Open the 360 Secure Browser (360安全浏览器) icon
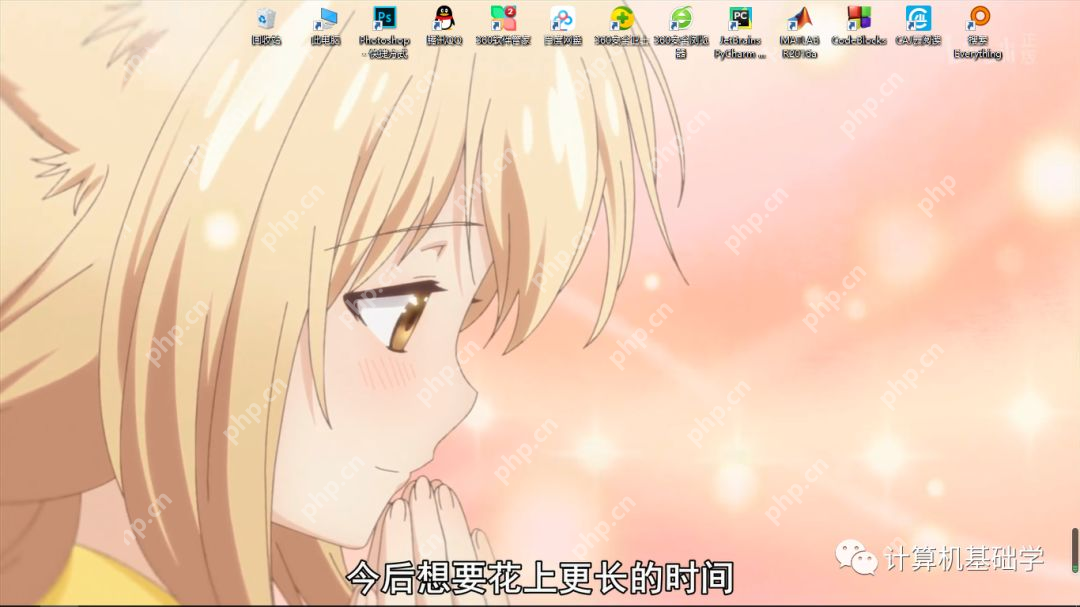 tap(681, 18)
